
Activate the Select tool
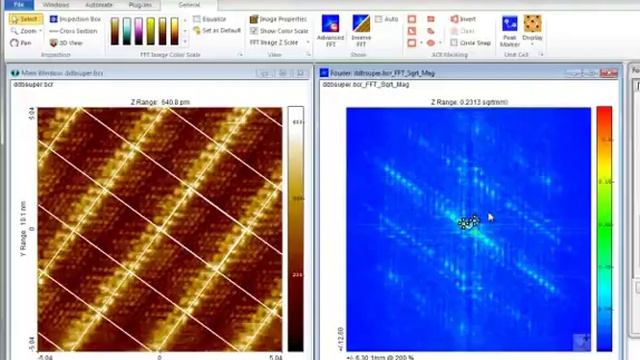coord(25,19)
